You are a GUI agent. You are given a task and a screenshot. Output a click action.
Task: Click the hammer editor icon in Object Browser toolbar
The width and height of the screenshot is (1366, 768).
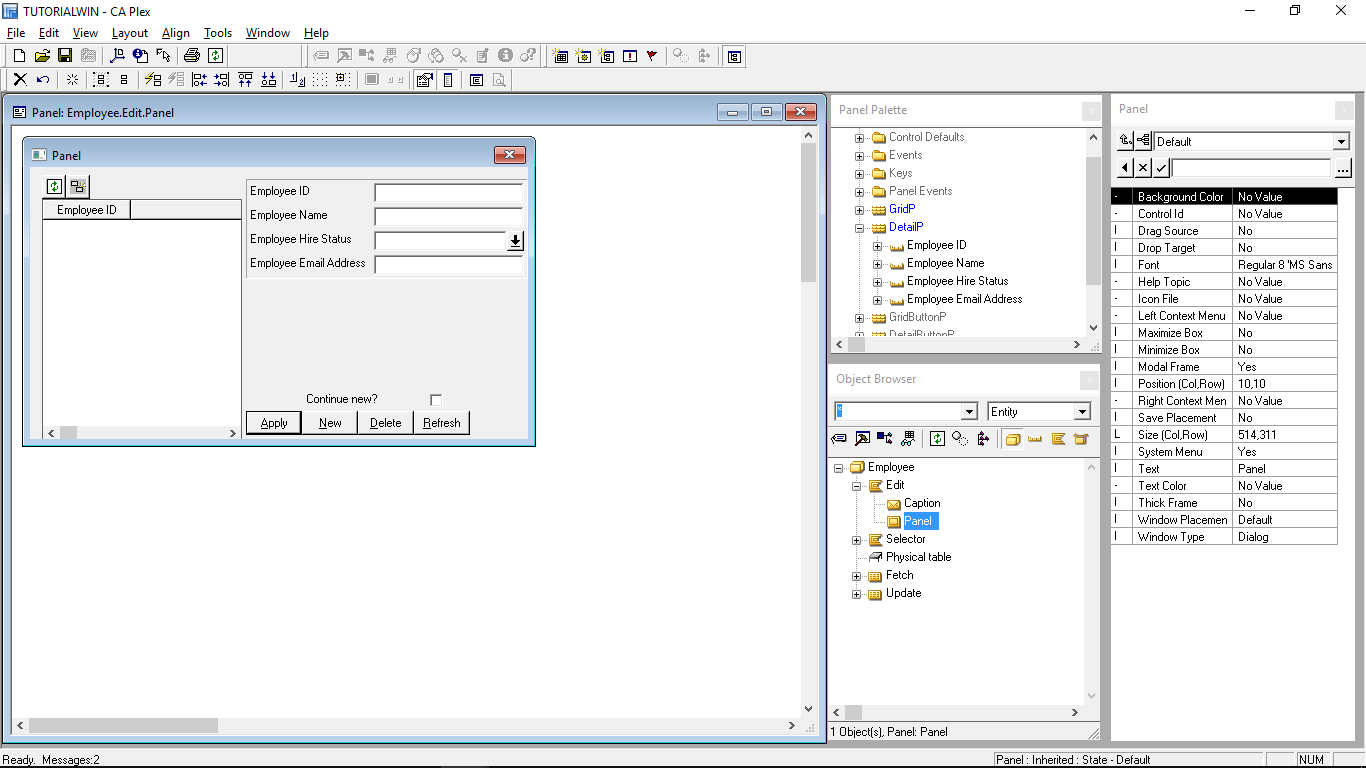pyautogui.click(x=862, y=438)
